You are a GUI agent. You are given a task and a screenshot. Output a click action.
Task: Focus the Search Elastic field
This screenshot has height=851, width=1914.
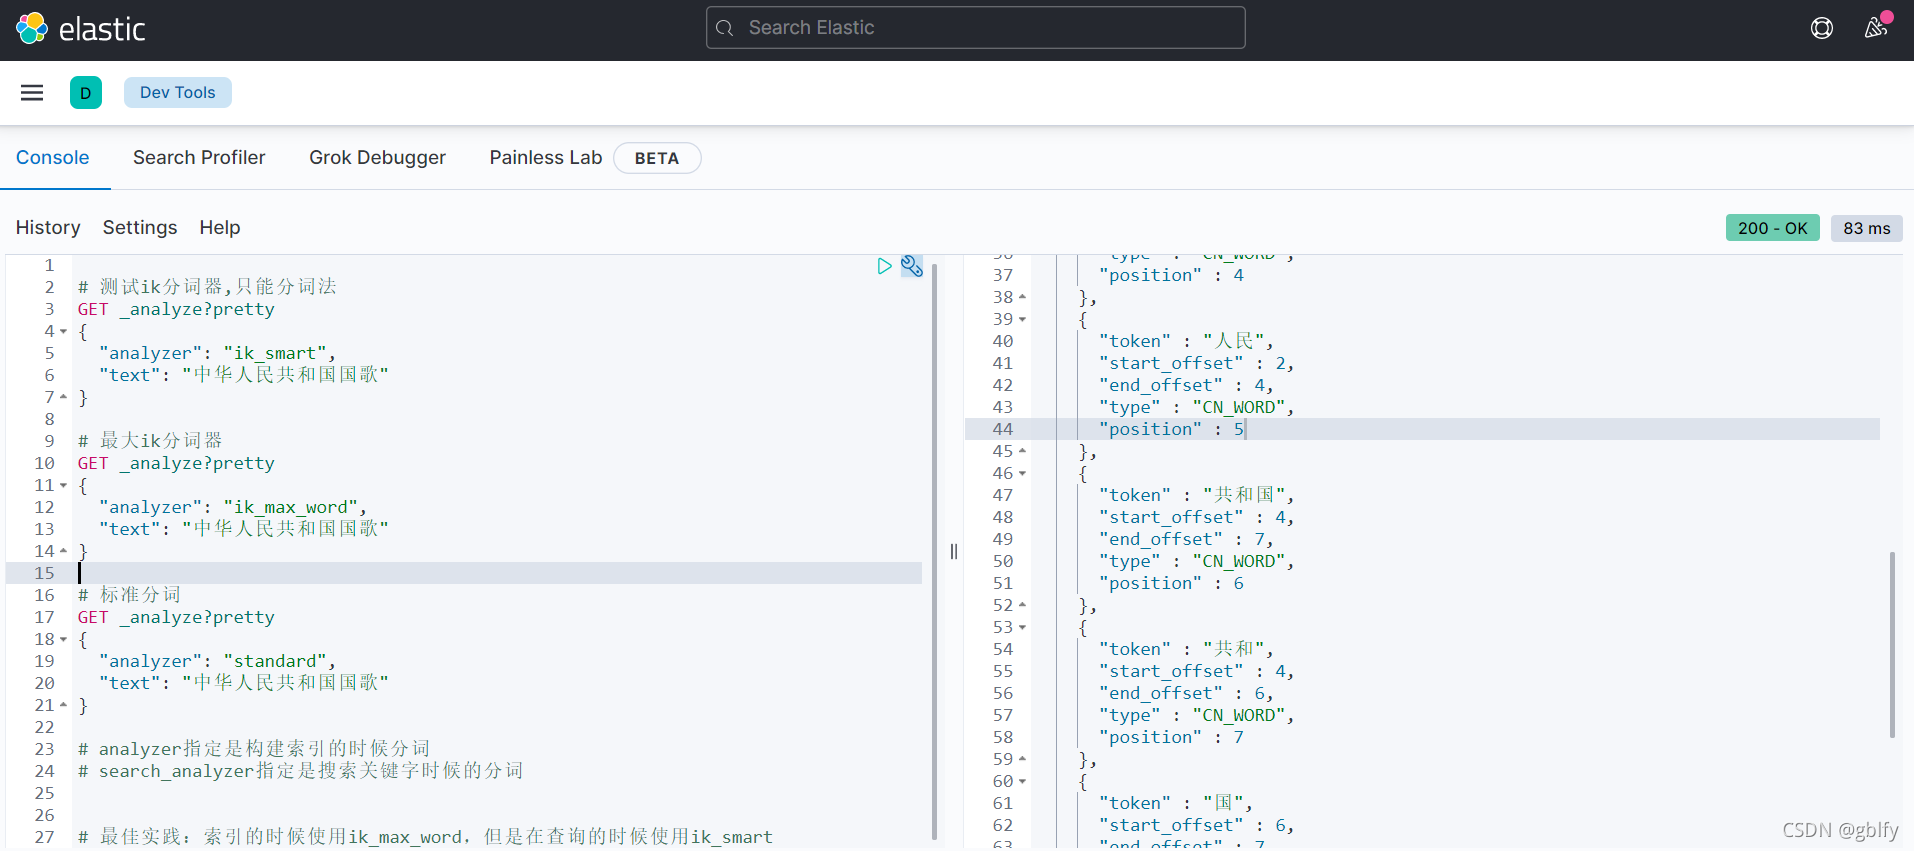pyautogui.click(x=975, y=28)
